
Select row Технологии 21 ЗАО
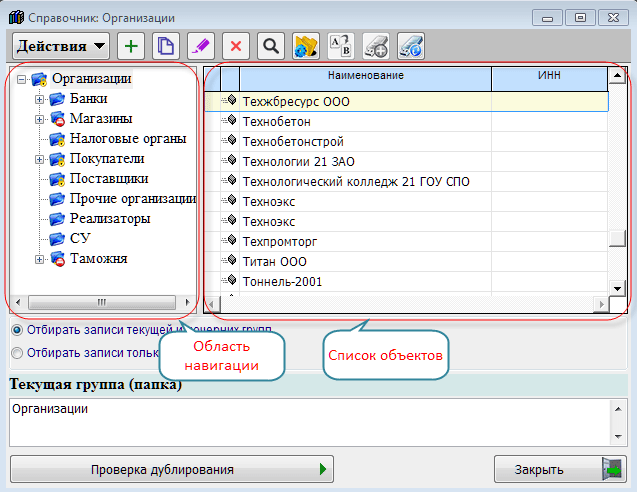point(406,162)
